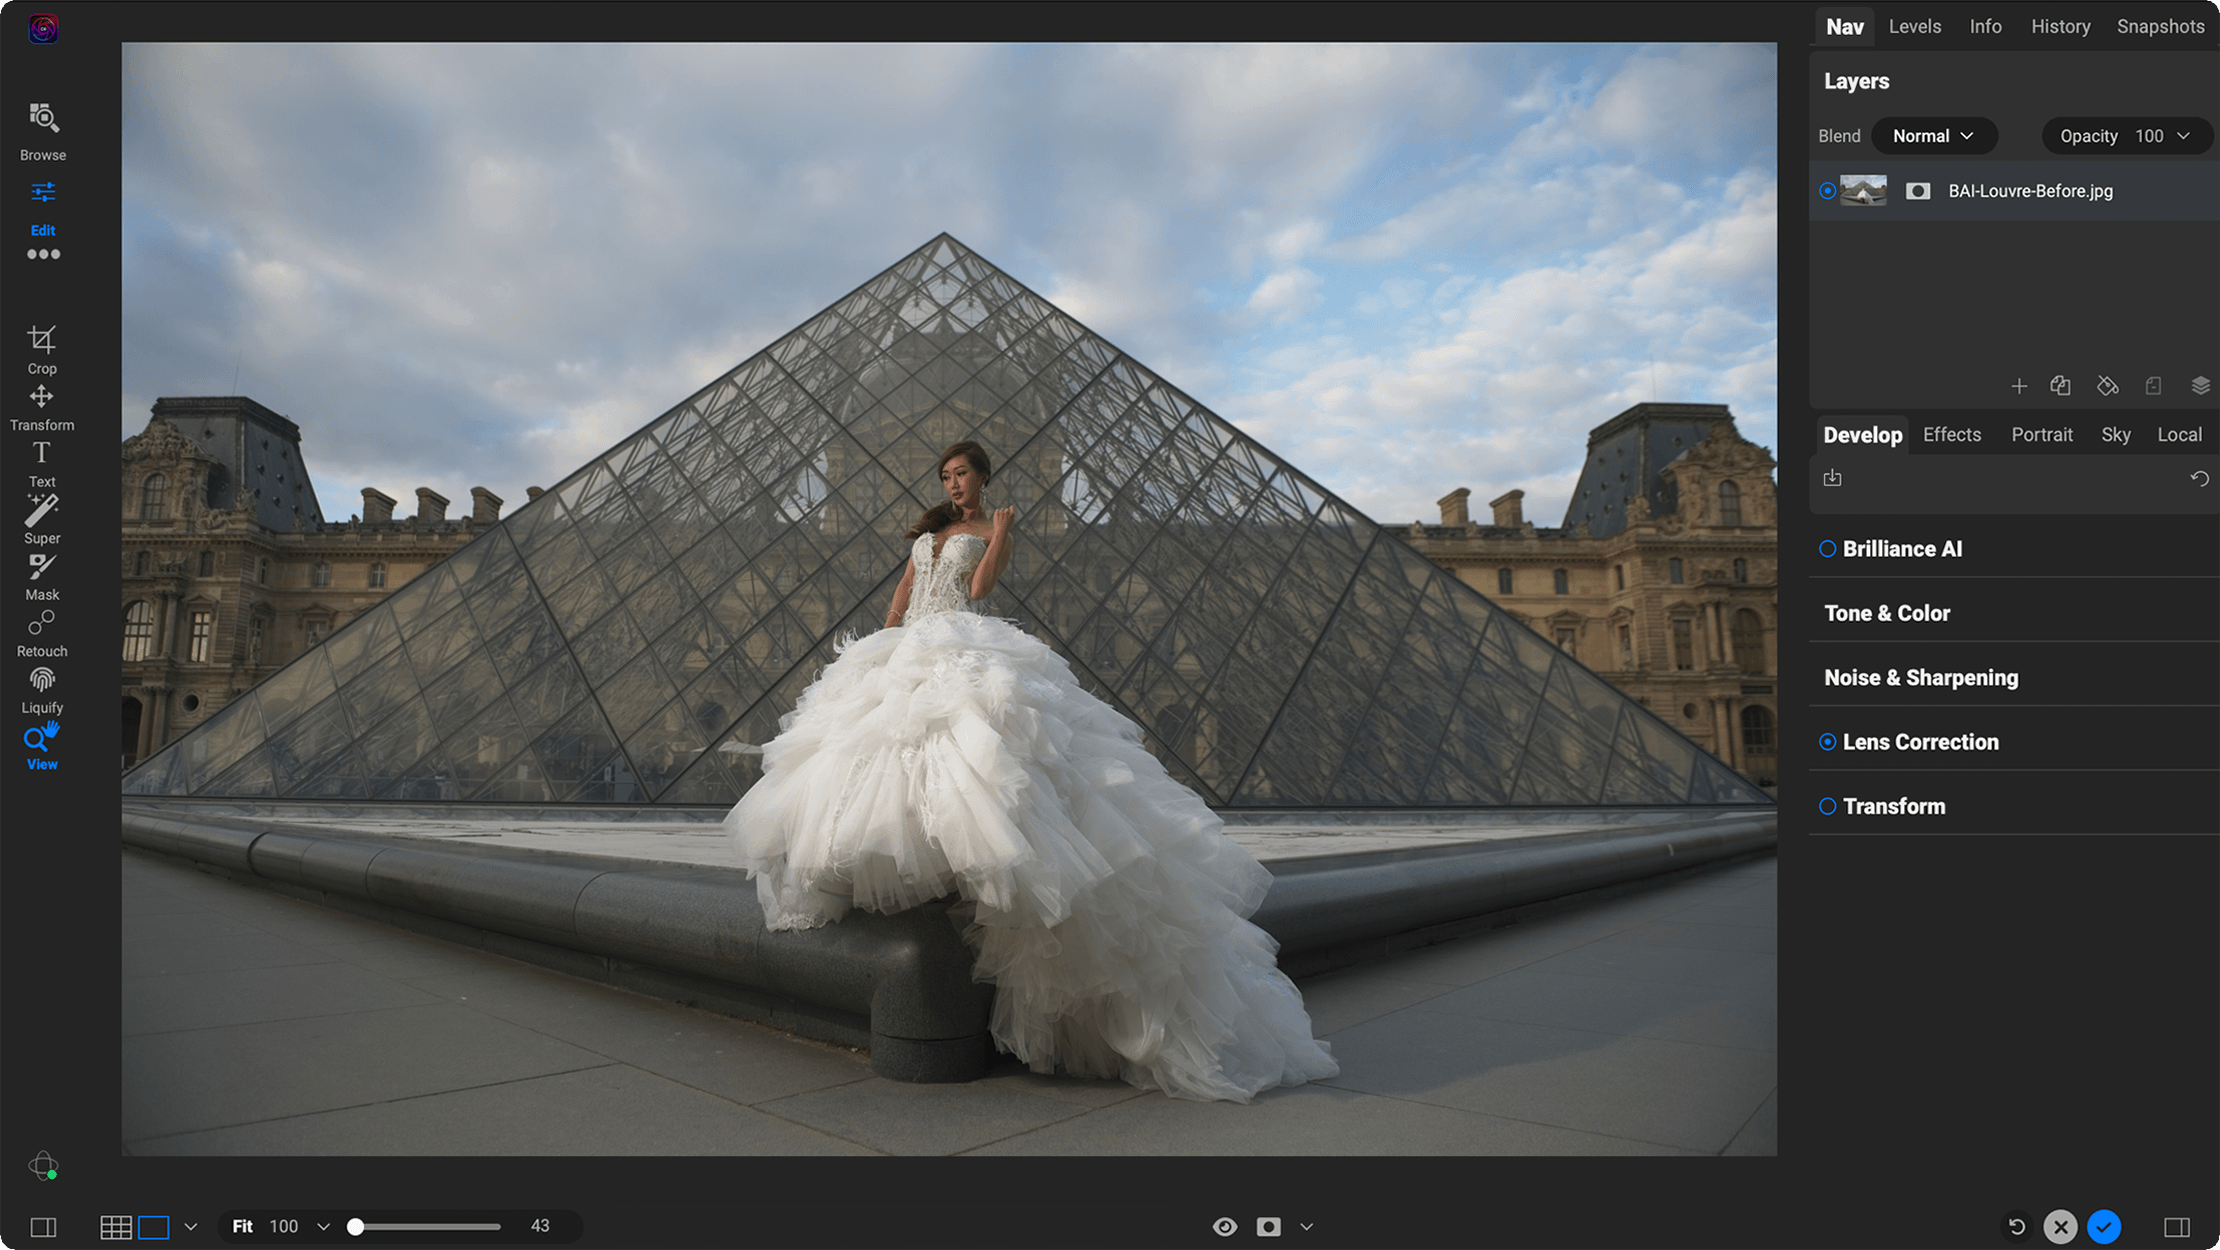Disable the Lens Correction adjustment toggle
Screen dimensions: 2220x1250
tap(1827, 741)
